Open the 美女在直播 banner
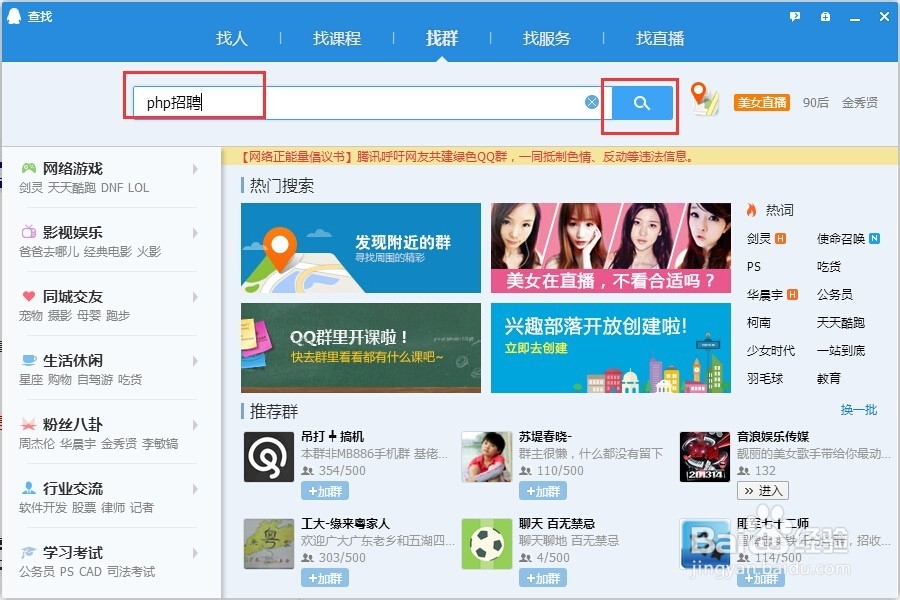Screen dimensions: 900x600 click(x=611, y=248)
